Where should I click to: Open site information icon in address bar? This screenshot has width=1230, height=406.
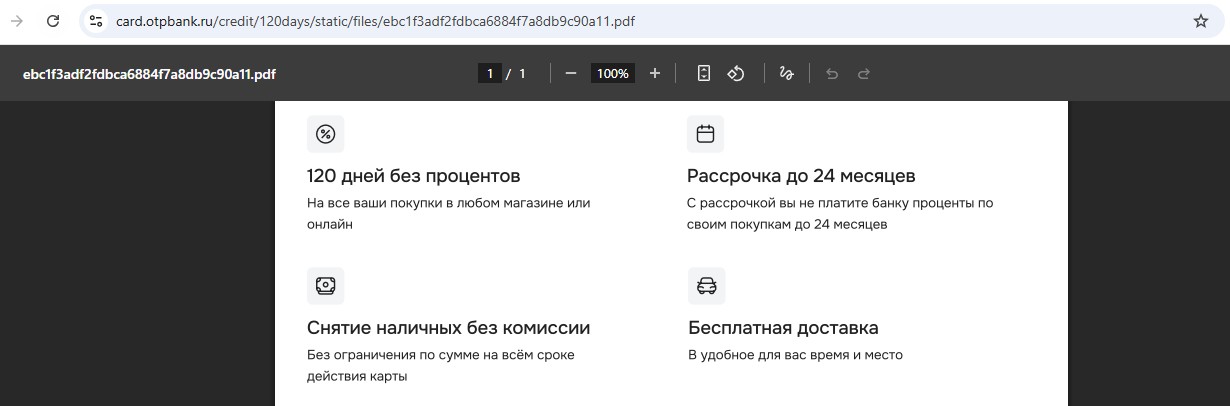96,21
